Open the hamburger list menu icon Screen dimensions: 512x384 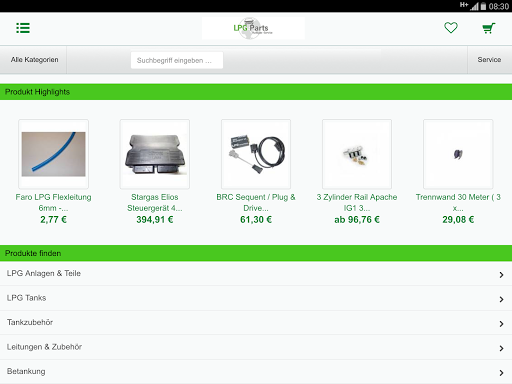[23, 28]
